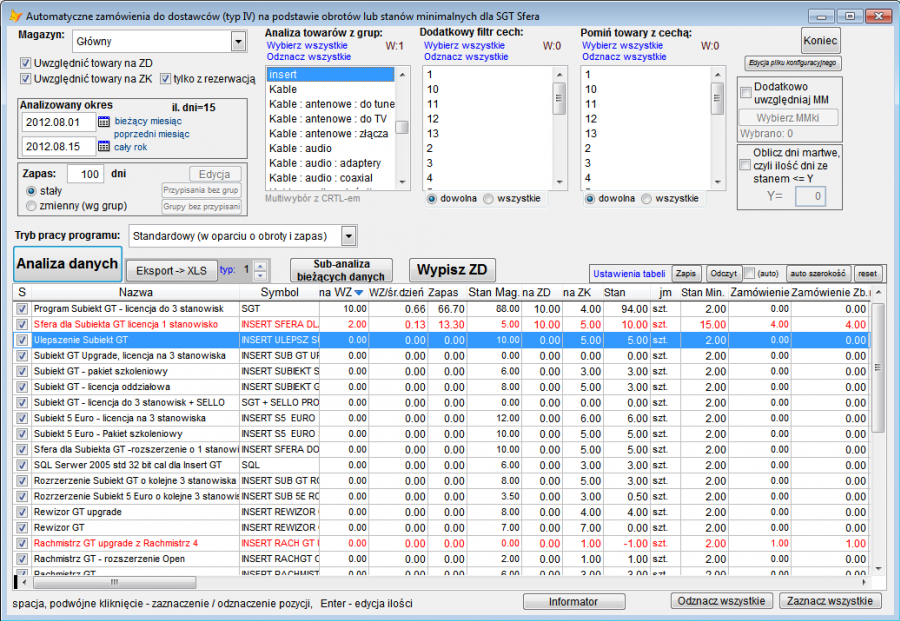900x621 pixels.
Task: Select dowolna under Dodatkowy filtr cech
Action: pos(432,199)
